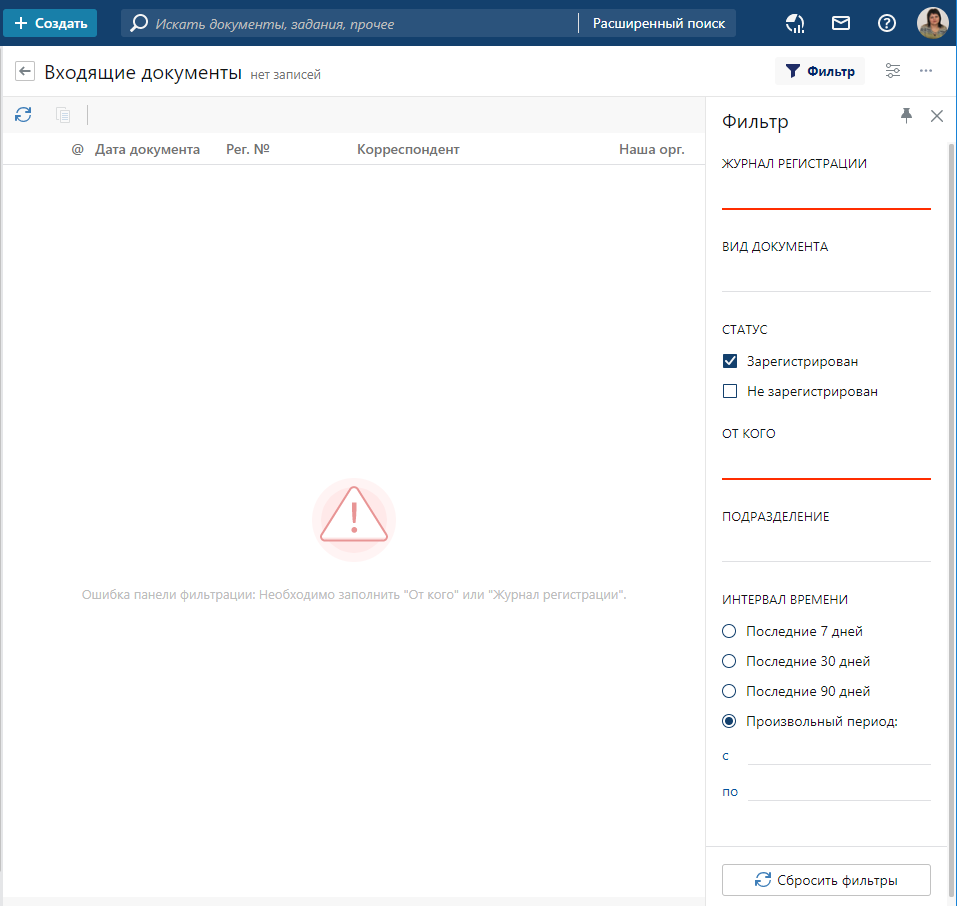Click the Сбросить фильтры button
Screen dimensions: 957x906
point(826,880)
